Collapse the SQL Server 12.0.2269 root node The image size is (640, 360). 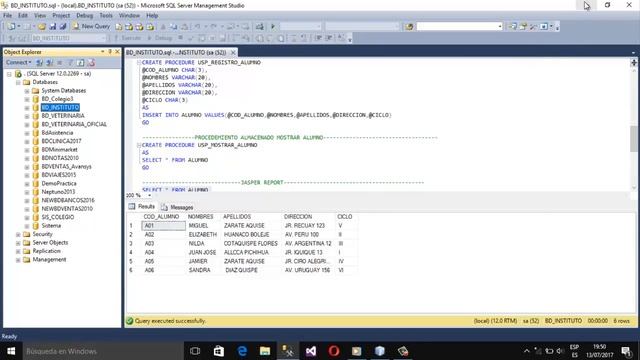(9, 74)
